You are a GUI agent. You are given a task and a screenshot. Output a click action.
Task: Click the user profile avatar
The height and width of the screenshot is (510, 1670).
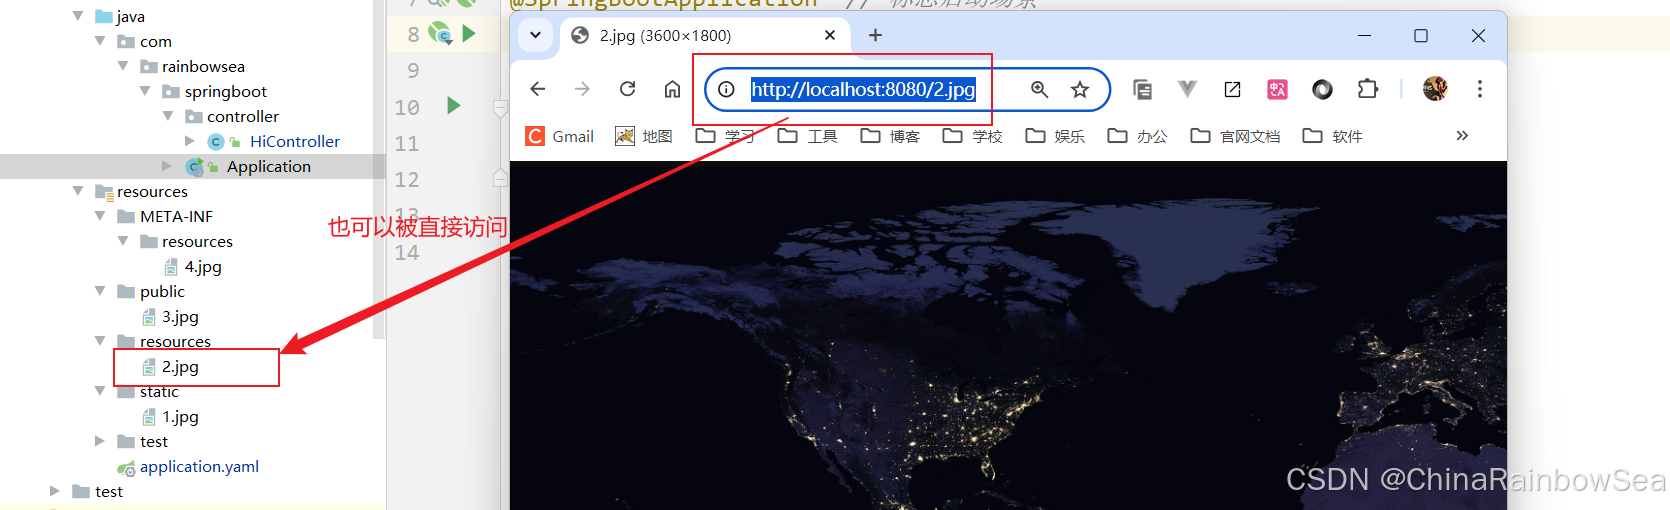pos(1435,89)
